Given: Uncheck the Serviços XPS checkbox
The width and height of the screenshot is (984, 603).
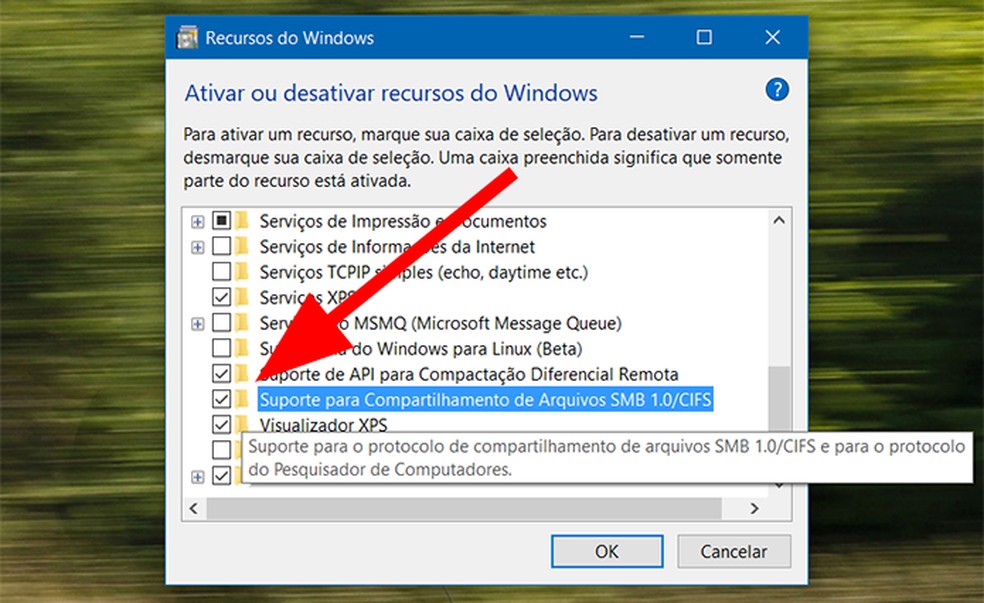Looking at the screenshot, I should click(222, 297).
